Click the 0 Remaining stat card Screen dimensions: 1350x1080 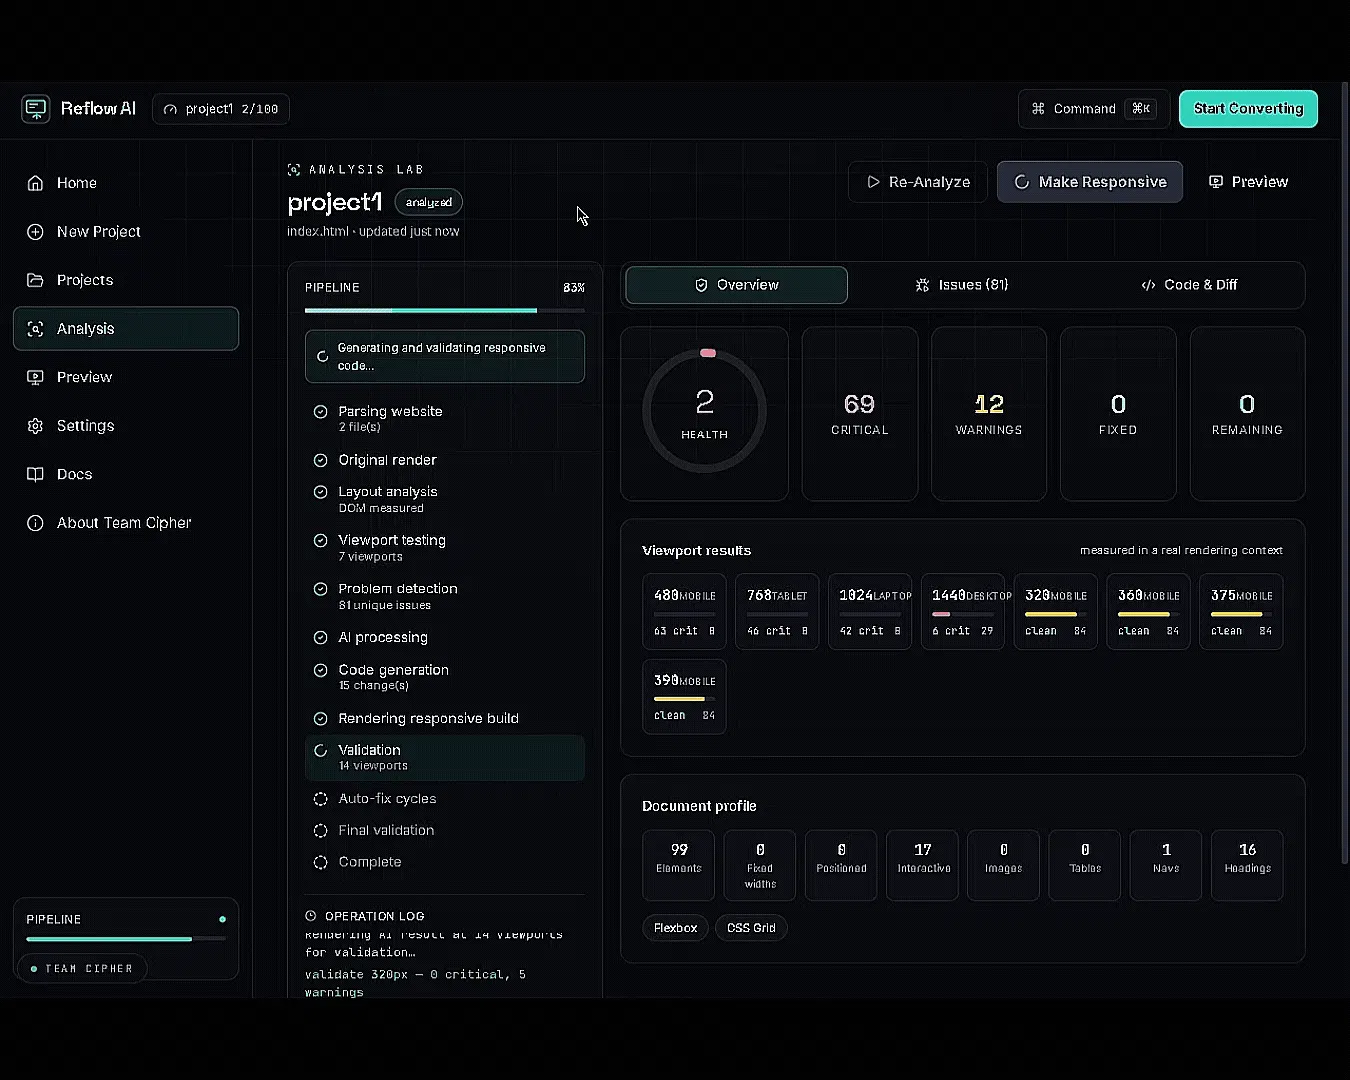pyautogui.click(x=1247, y=414)
